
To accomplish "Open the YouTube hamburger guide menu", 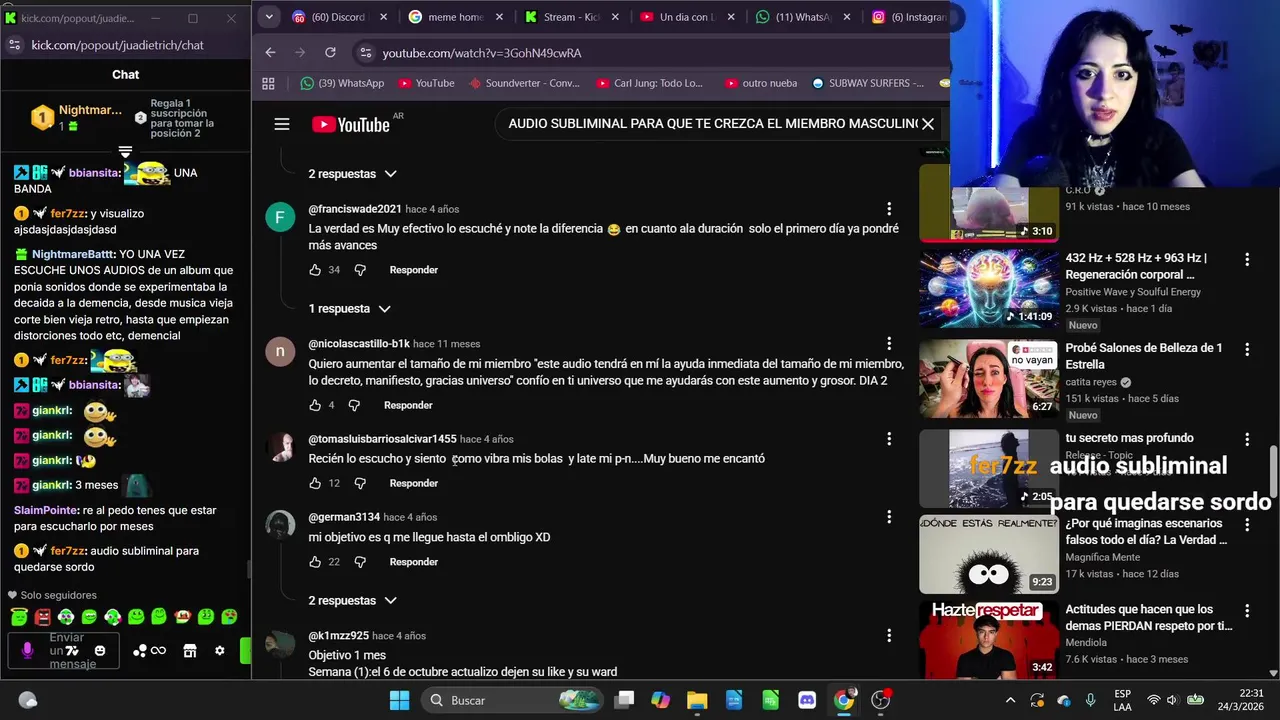I will coord(282,124).
